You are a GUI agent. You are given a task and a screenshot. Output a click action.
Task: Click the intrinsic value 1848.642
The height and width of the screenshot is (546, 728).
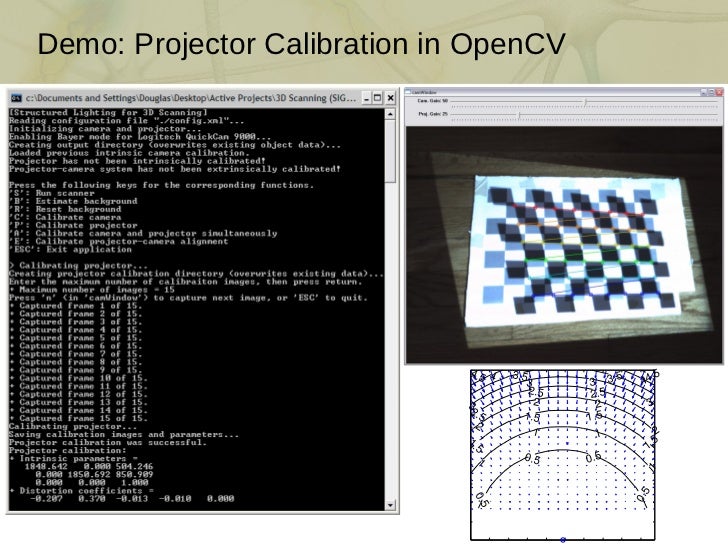[x=46, y=466]
